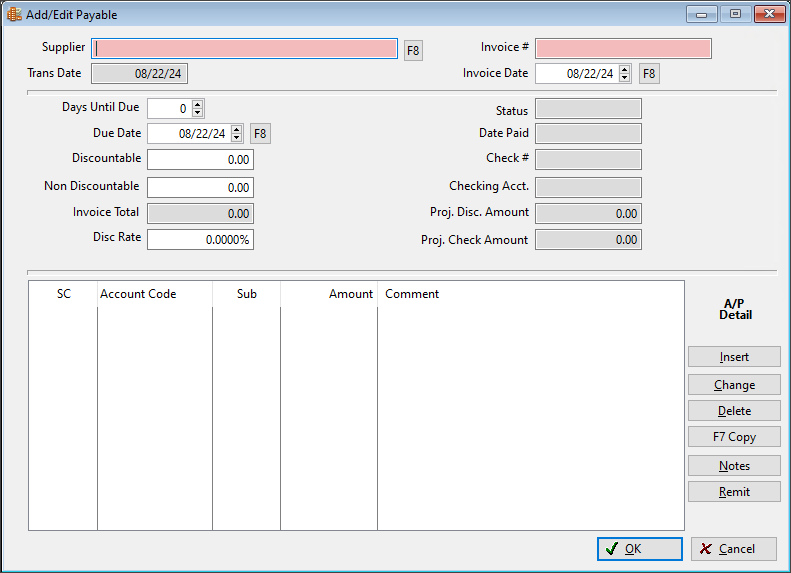791x573 pixels.
Task: Click the SC column header
Action: pyautogui.click(x=63, y=294)
